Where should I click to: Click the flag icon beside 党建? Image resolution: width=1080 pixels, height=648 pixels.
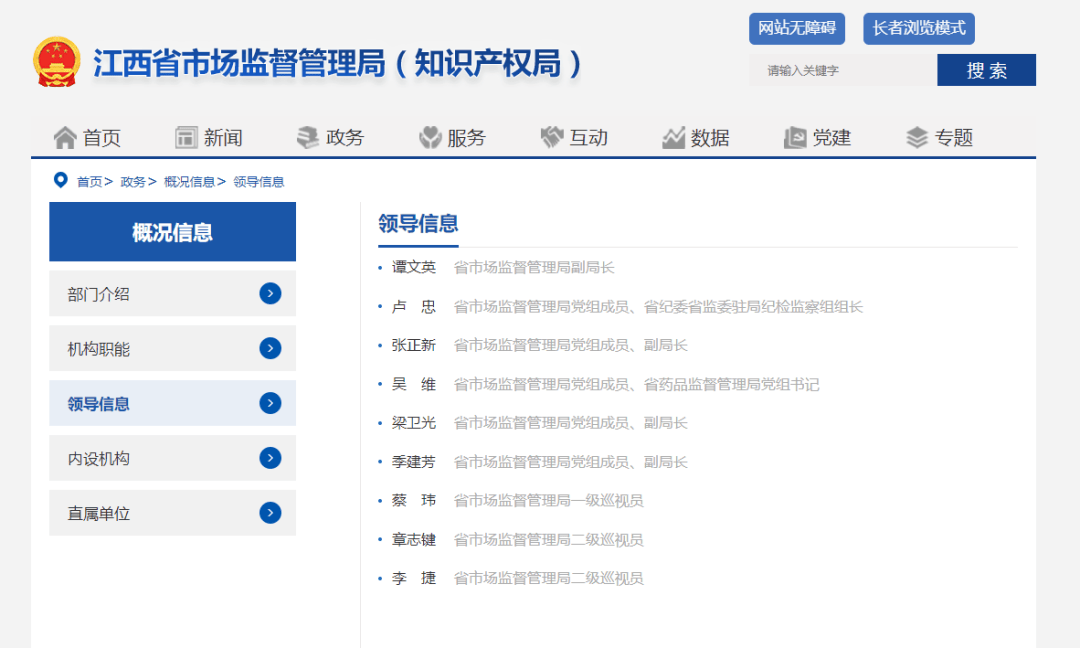pyautogui.click(x=795, y=138)
